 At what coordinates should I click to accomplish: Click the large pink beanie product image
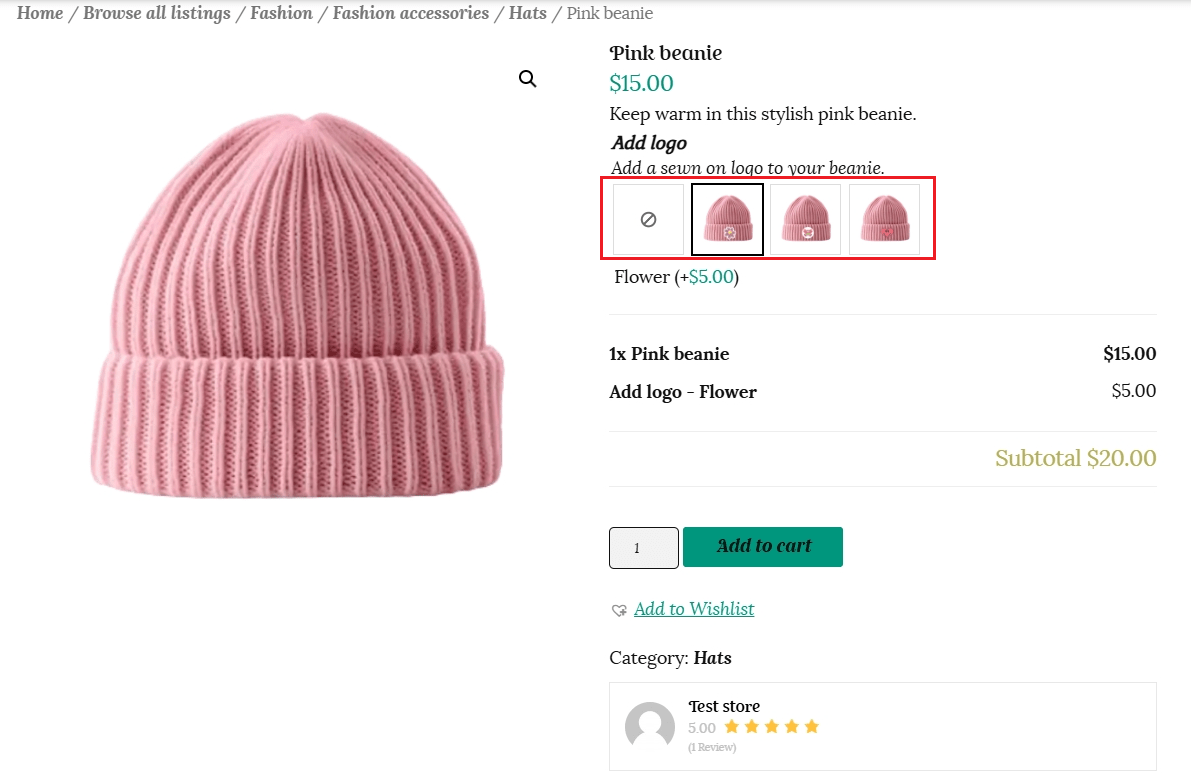click(298, 305)
